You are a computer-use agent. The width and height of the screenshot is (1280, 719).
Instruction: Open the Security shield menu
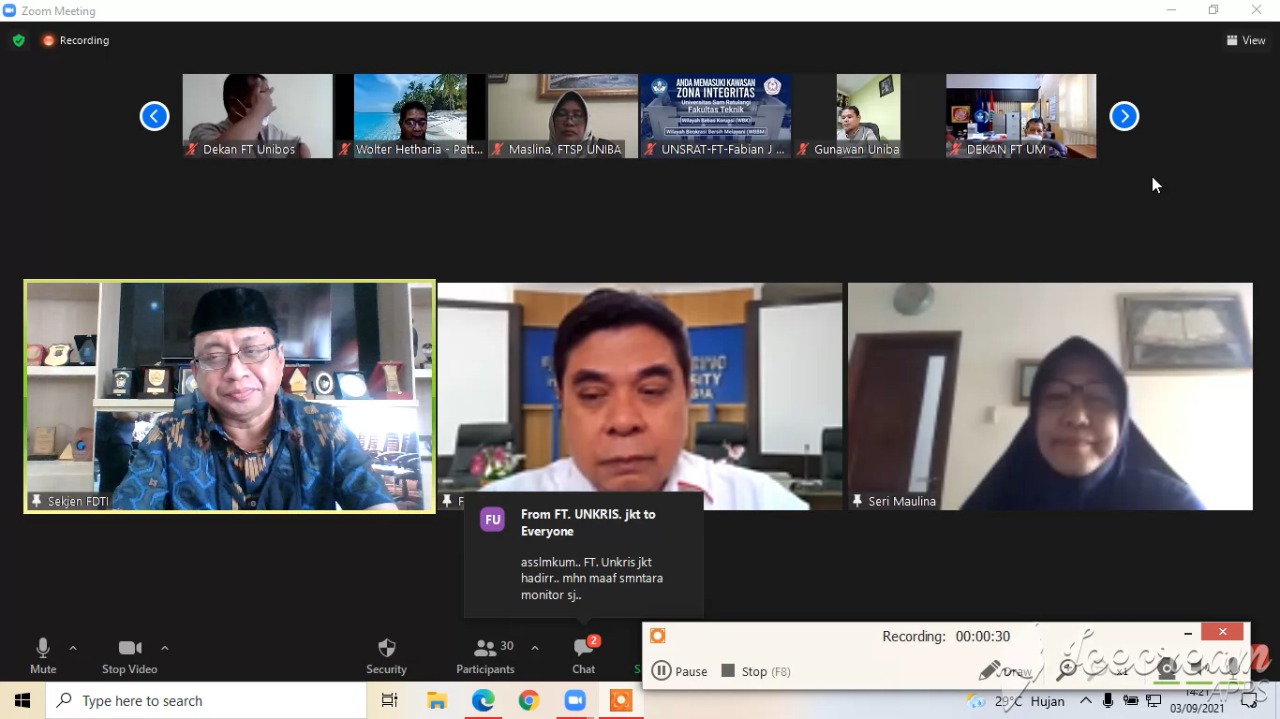tap(386, 655)
